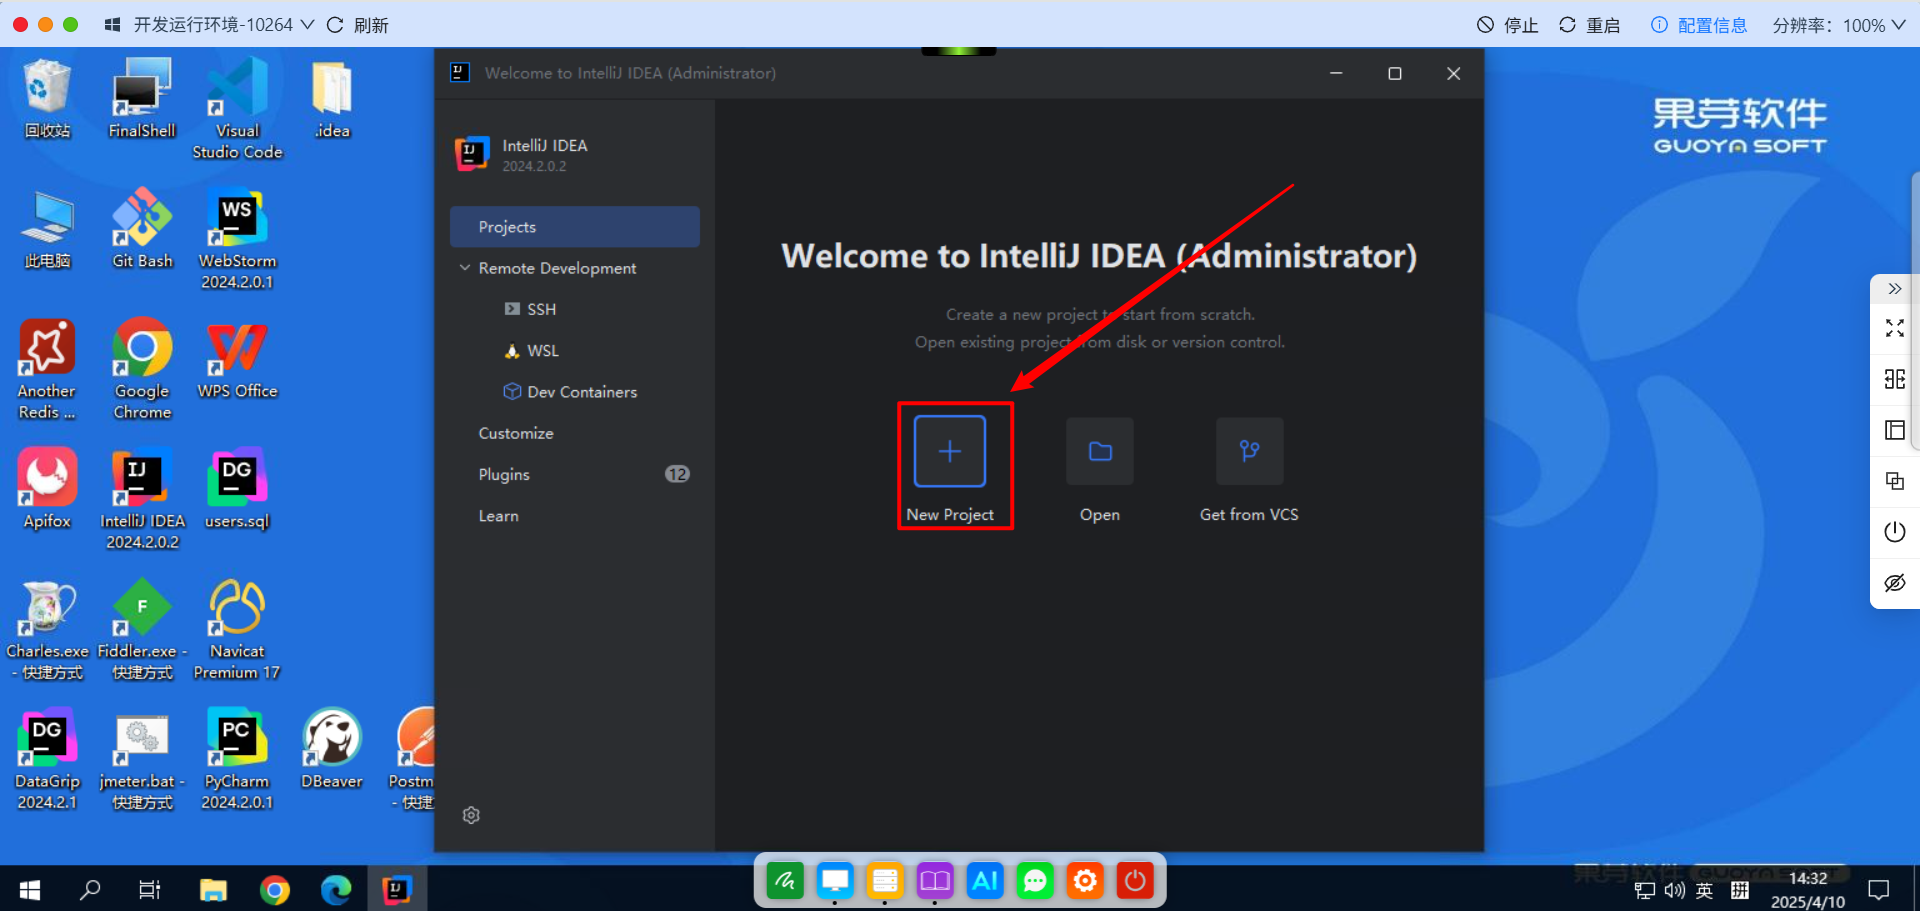Screen dimensions: 1920x911
Task: Click the Git Bash desktop icon
Action: pos(142,229)
